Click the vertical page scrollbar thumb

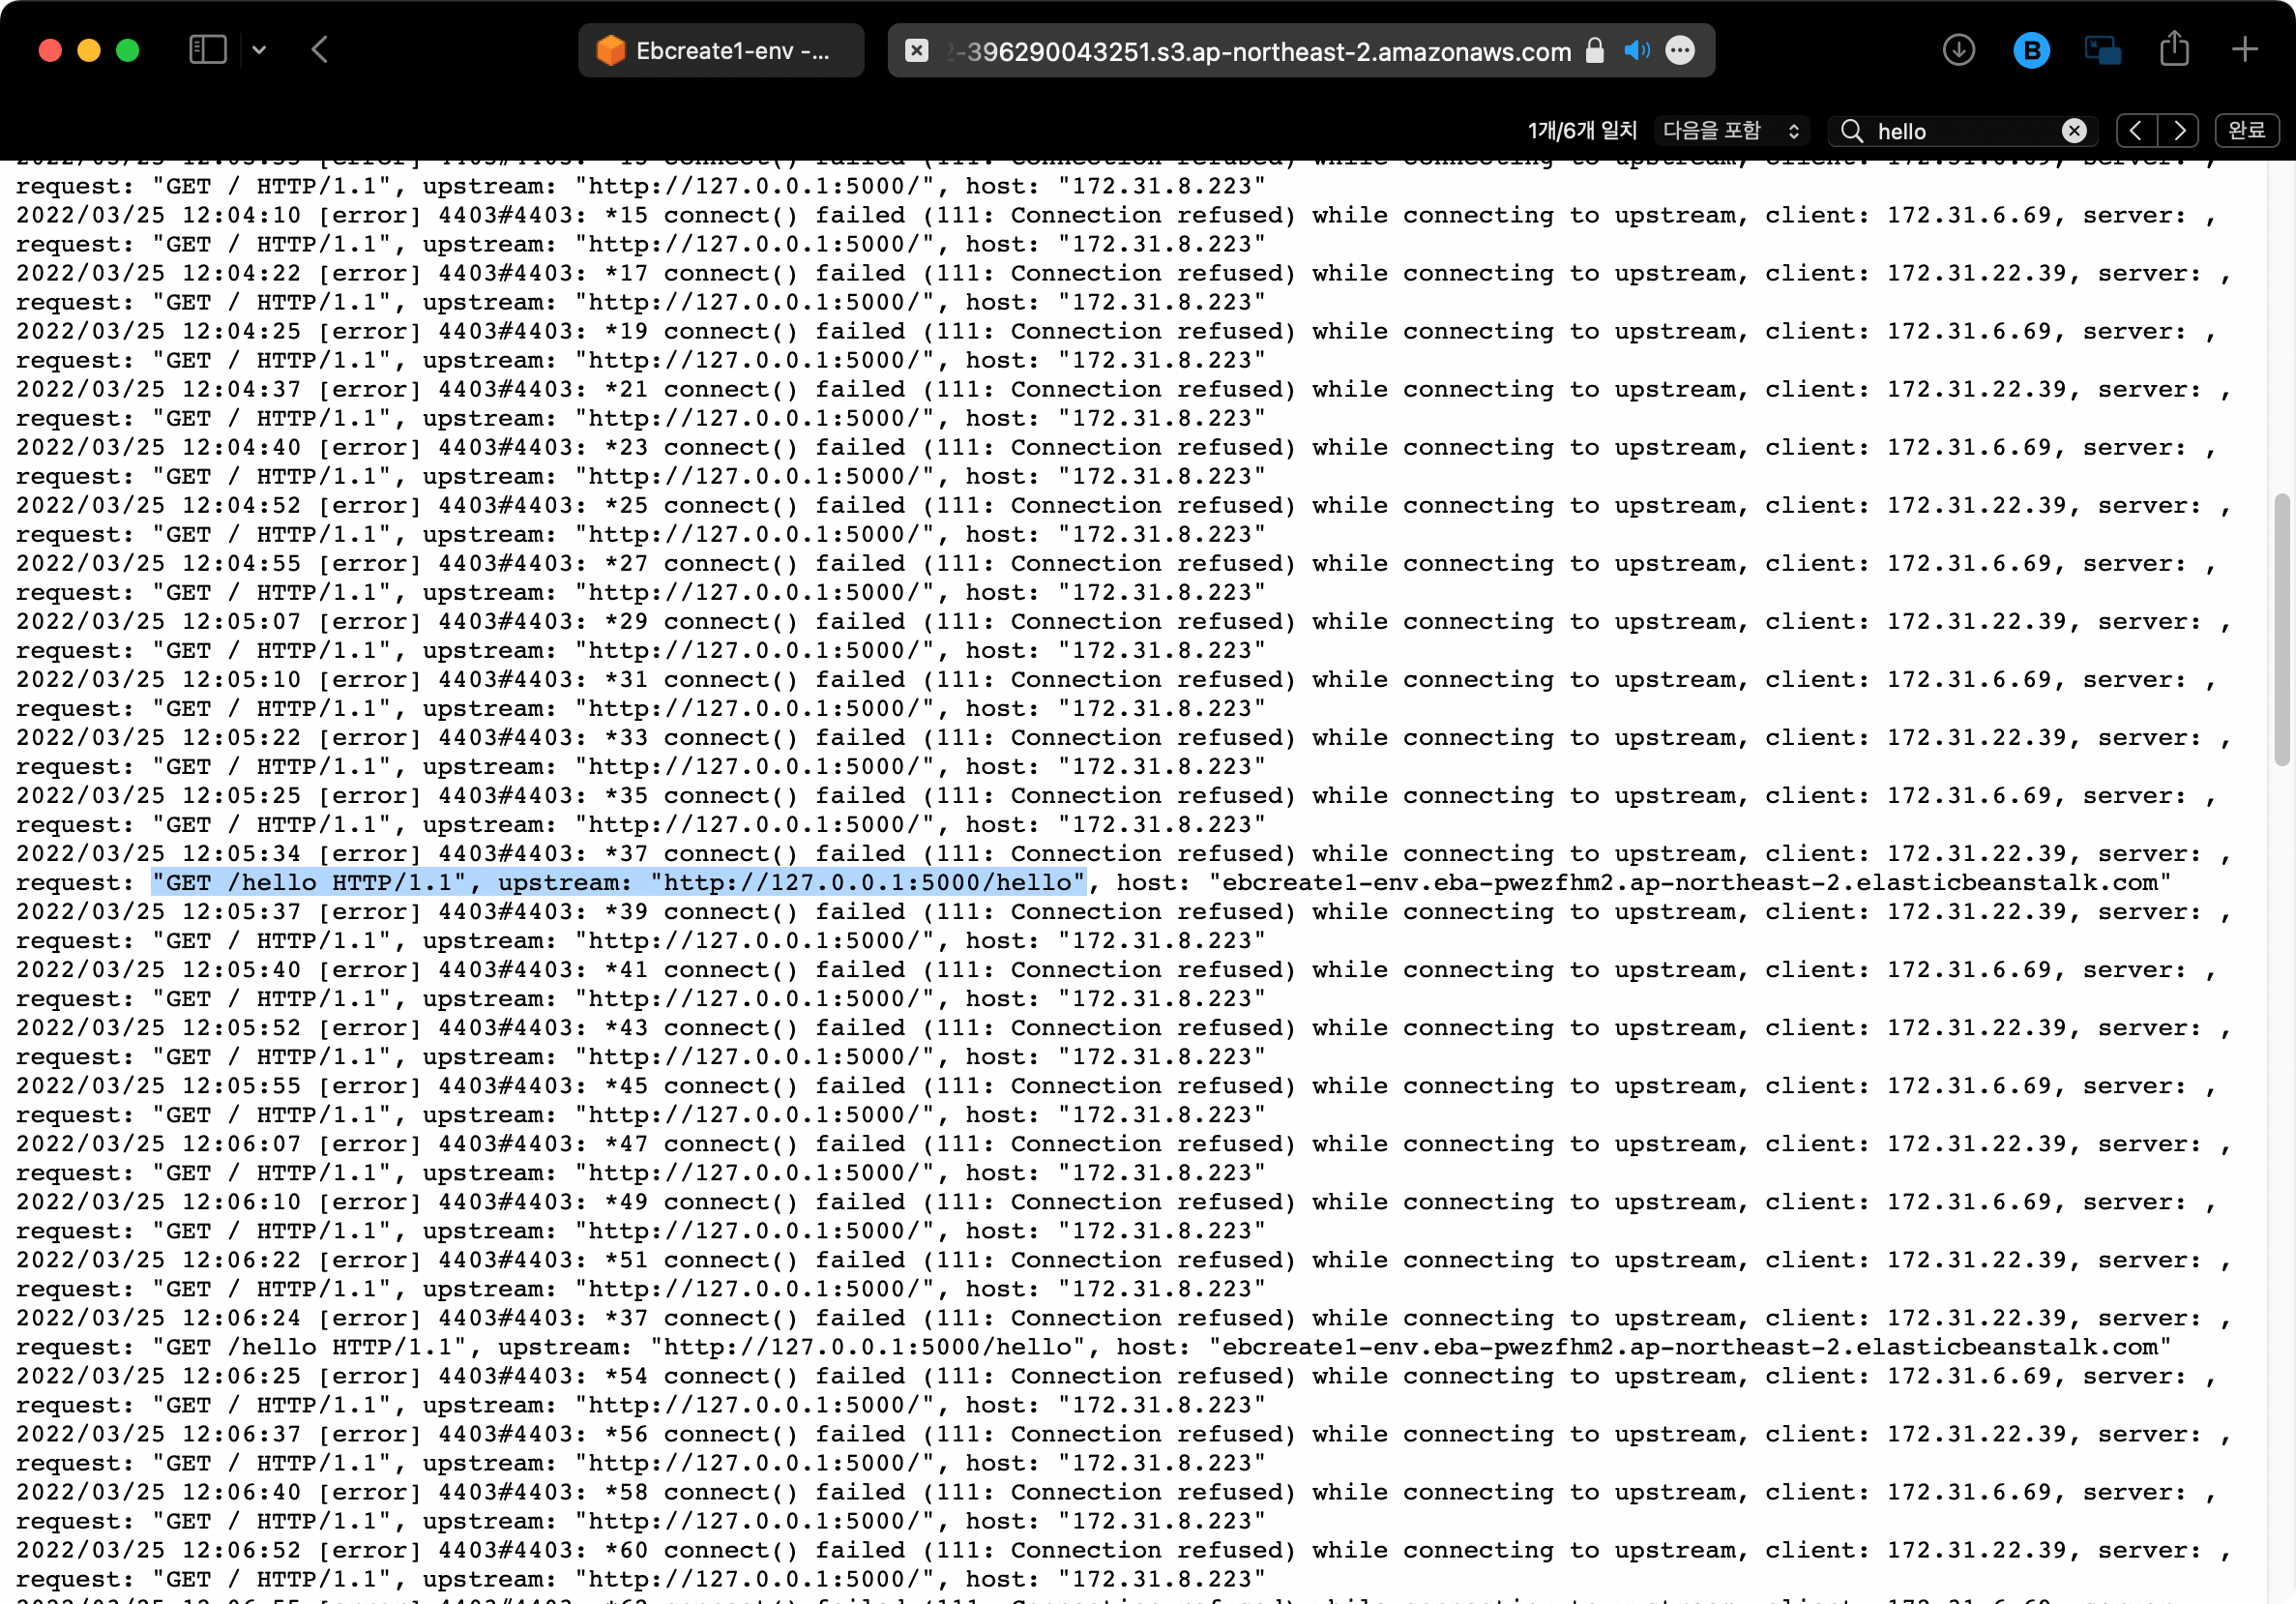[2281, 629]
